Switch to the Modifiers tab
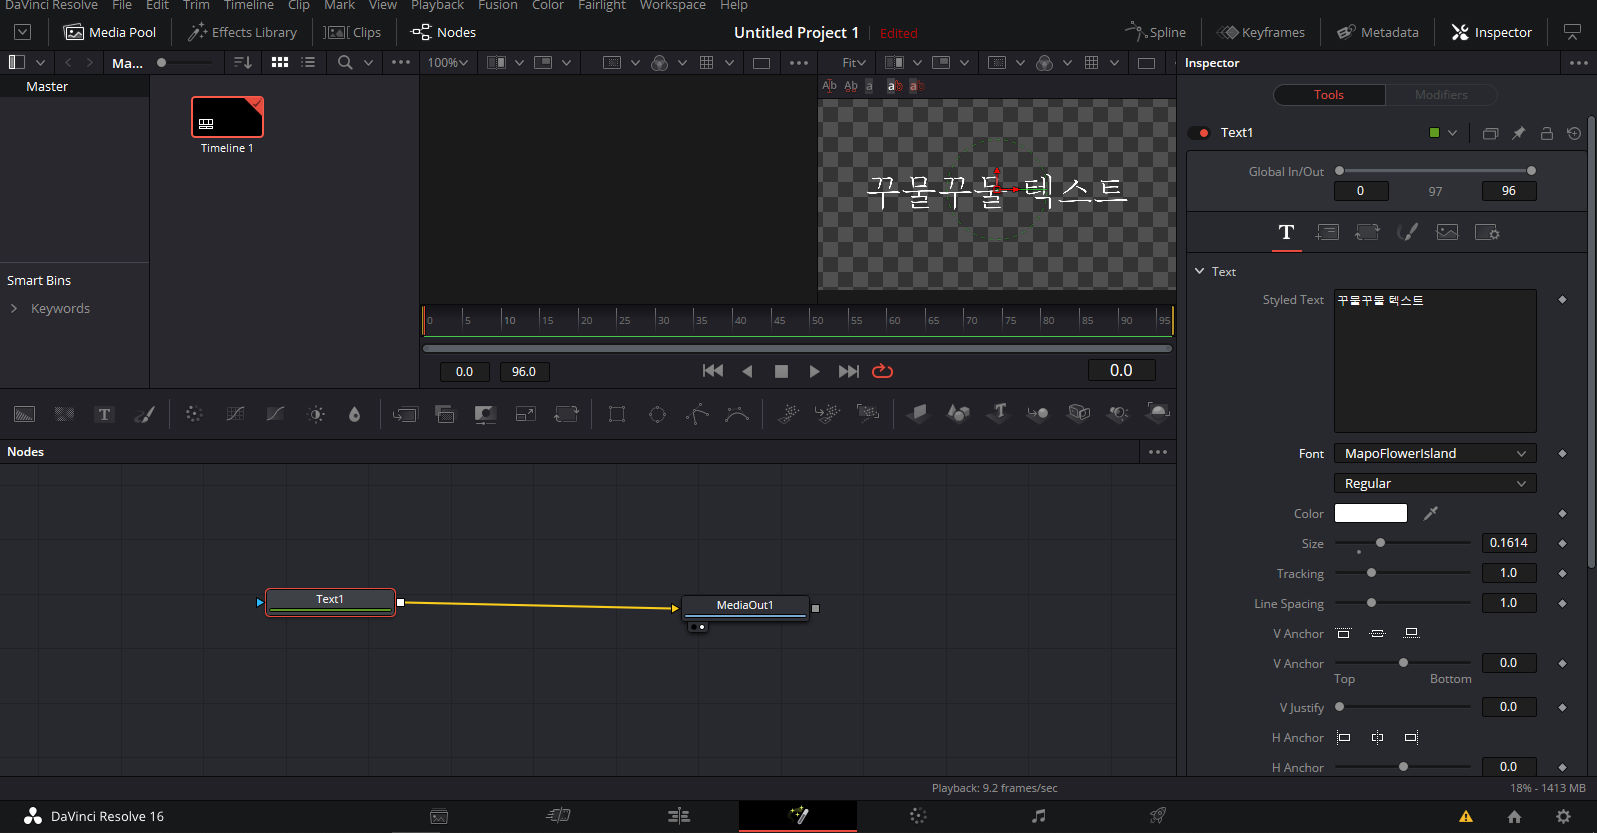Image resolution: width=1597 pixels, height=833 pixels. [x=1441, y=95]
